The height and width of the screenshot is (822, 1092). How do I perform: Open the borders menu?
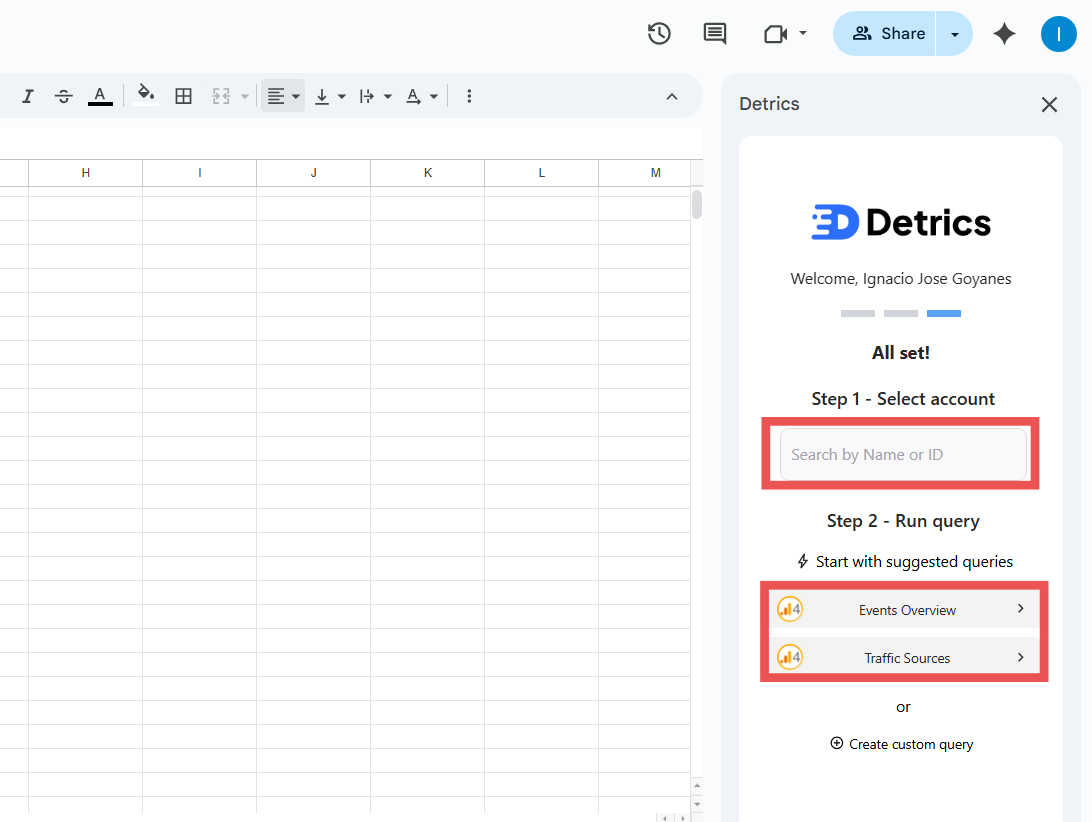click(183, 96)
